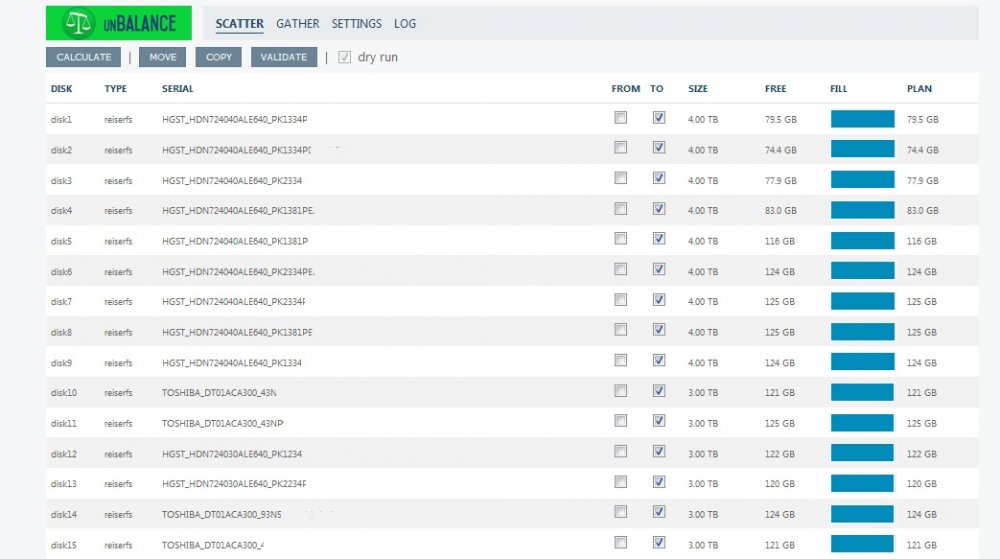The height and width of the screenshot is (559, 1000).
Task: Uncheck the TO box for disk15
Action: tap(659, 542)
